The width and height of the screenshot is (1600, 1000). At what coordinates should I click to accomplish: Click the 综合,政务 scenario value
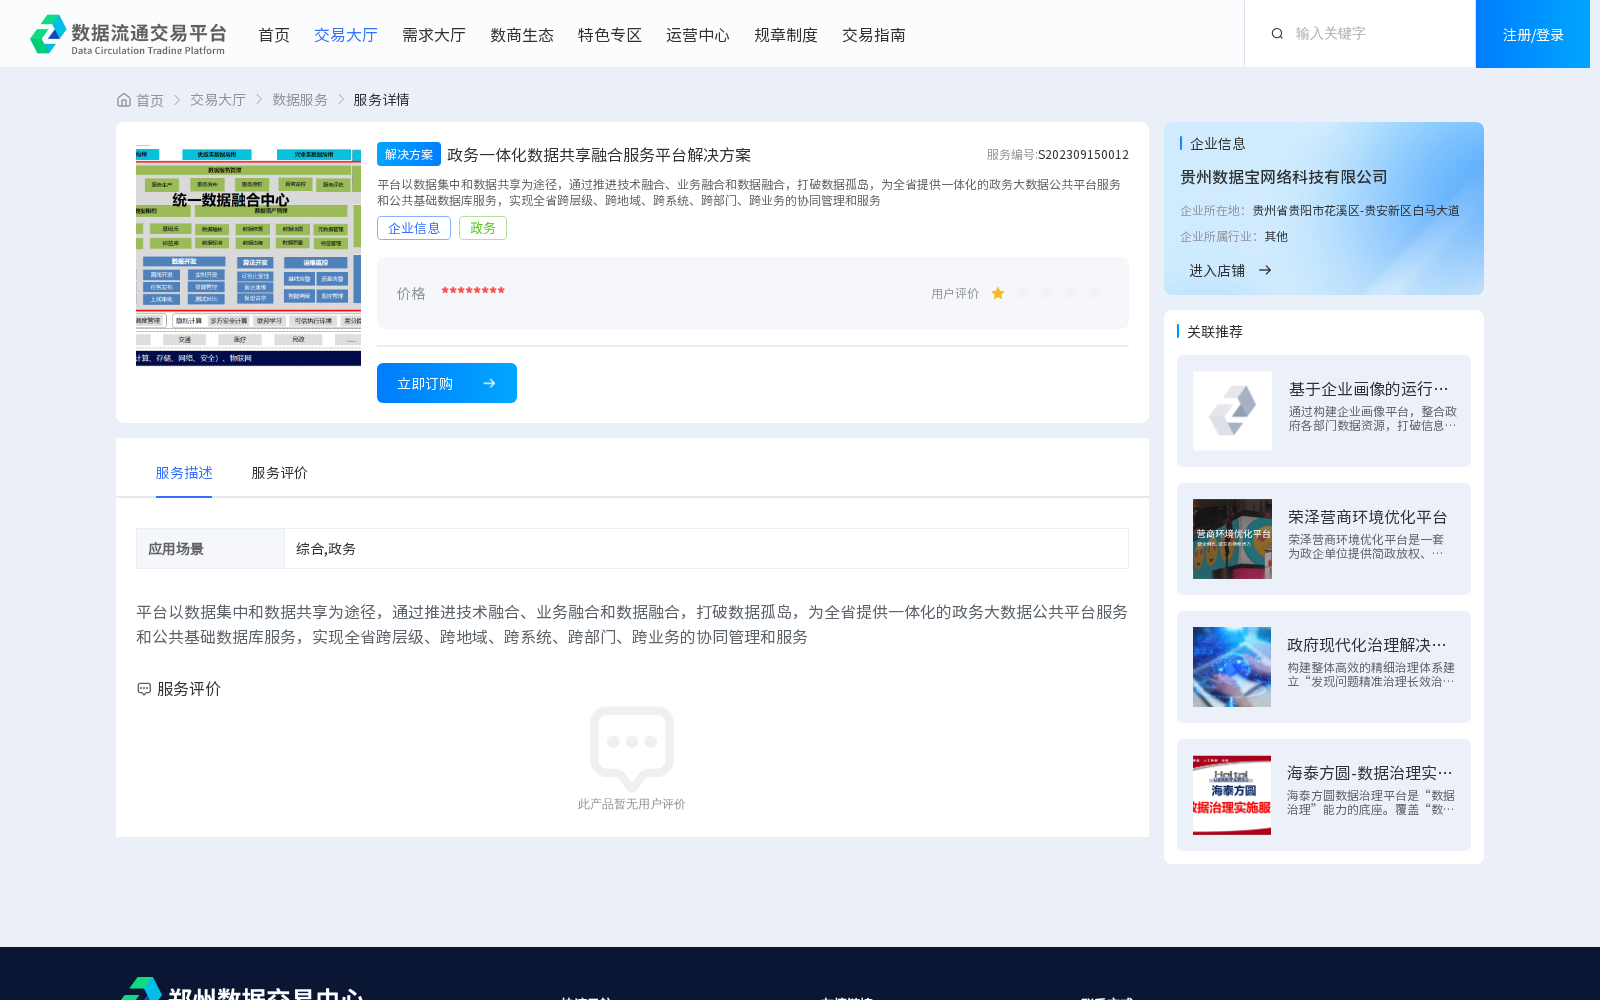[x=326, y=549]
